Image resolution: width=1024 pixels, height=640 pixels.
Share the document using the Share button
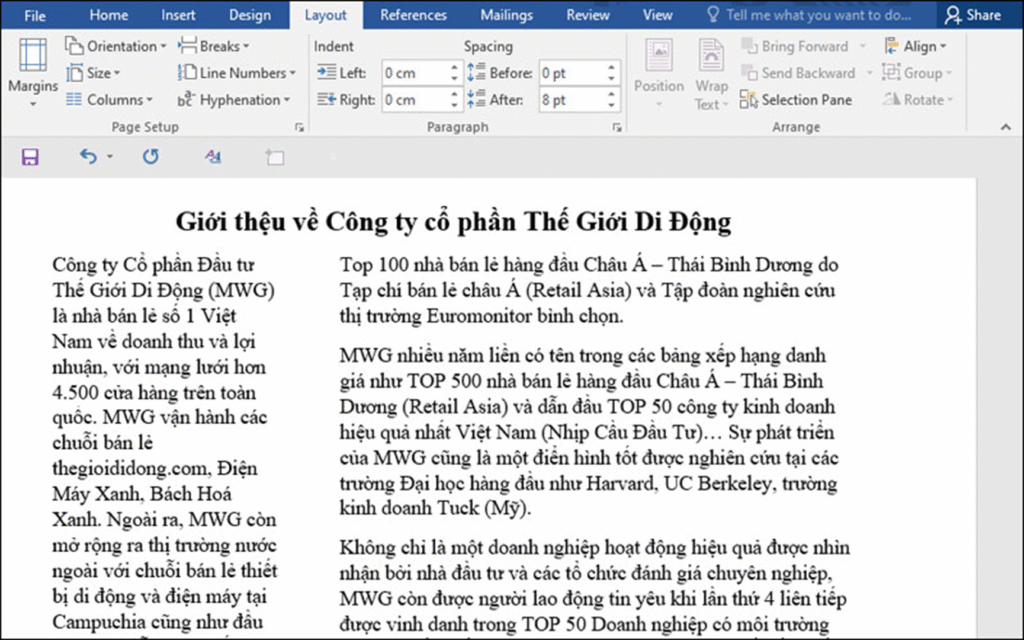click(x=972, y=15)
